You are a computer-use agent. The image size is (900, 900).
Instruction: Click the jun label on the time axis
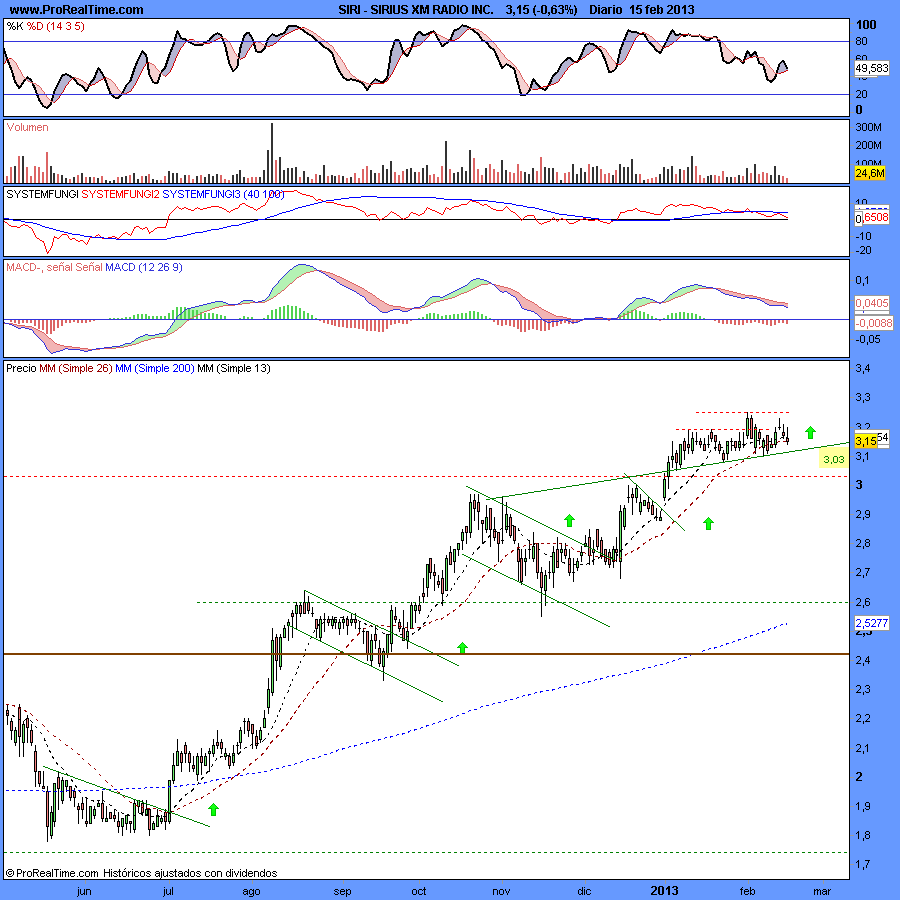pos(84,891)
